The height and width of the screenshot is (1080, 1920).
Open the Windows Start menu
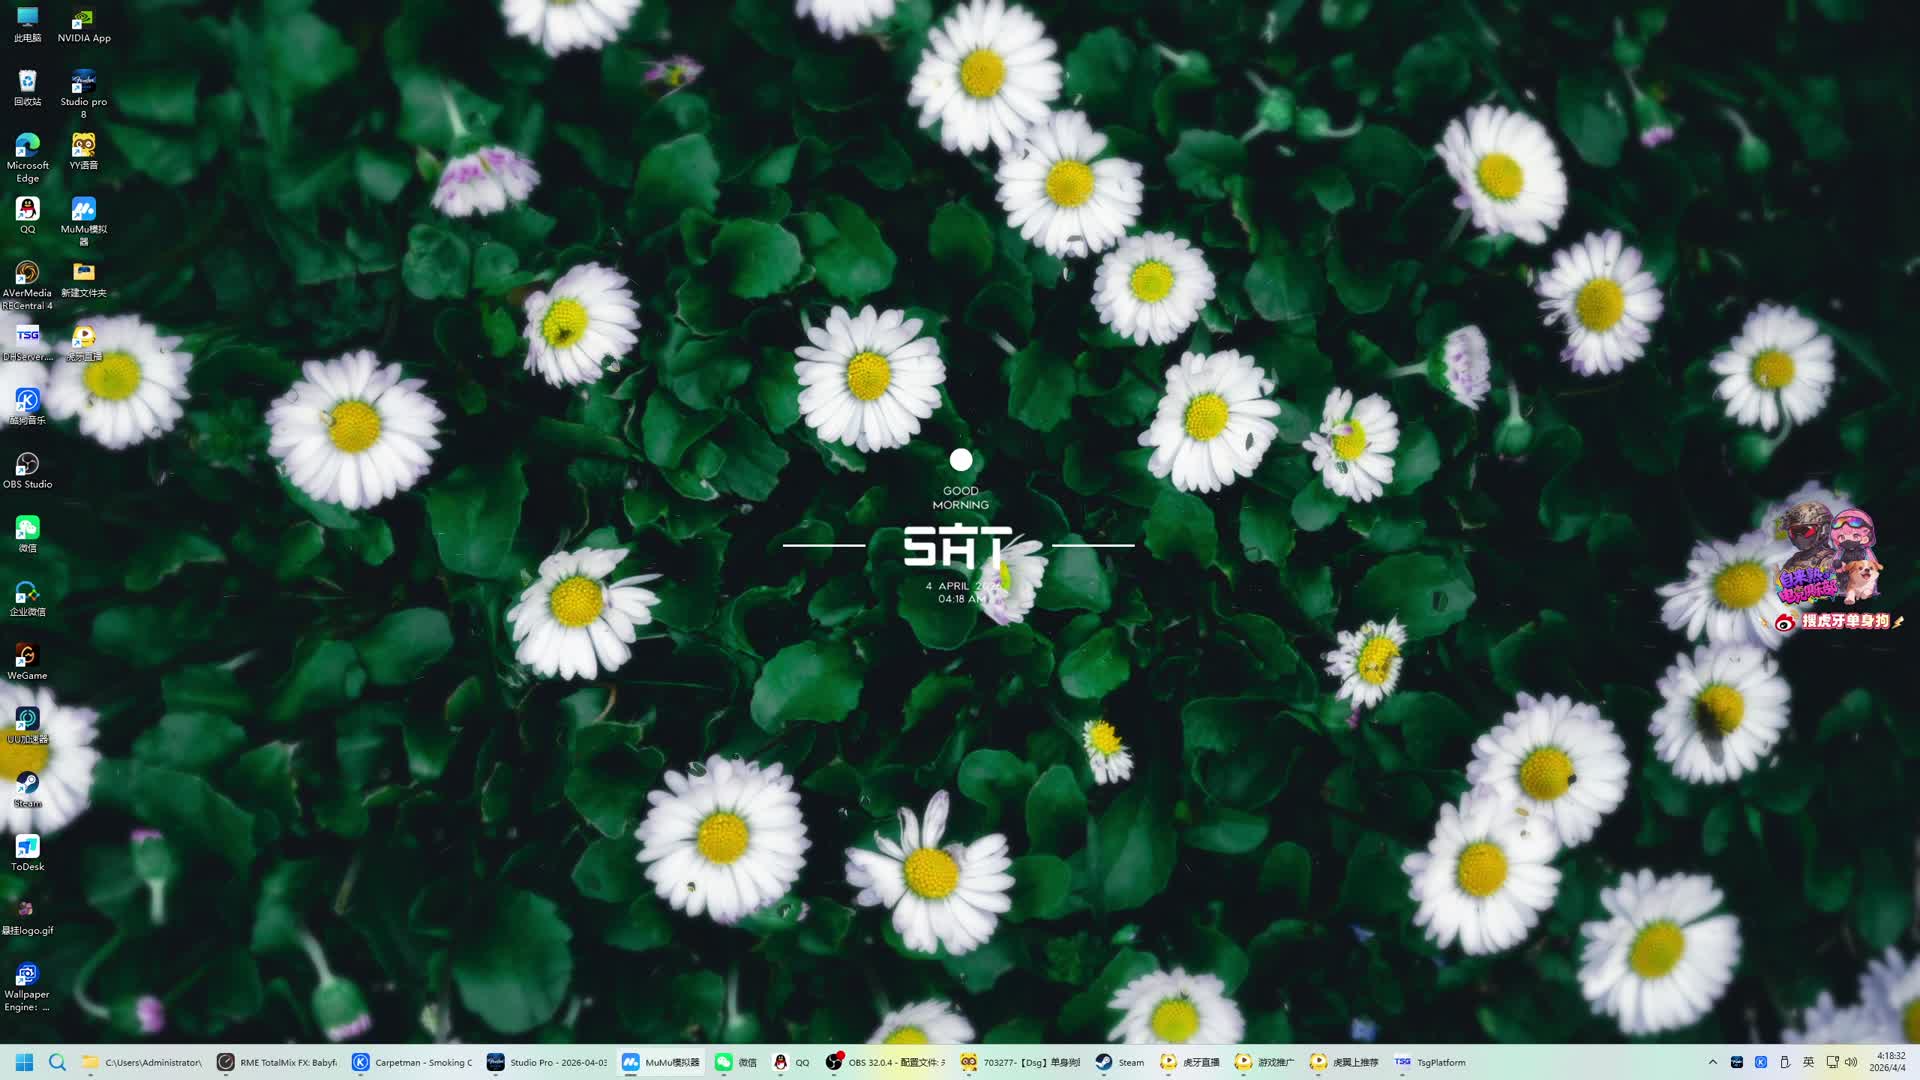25,1062
